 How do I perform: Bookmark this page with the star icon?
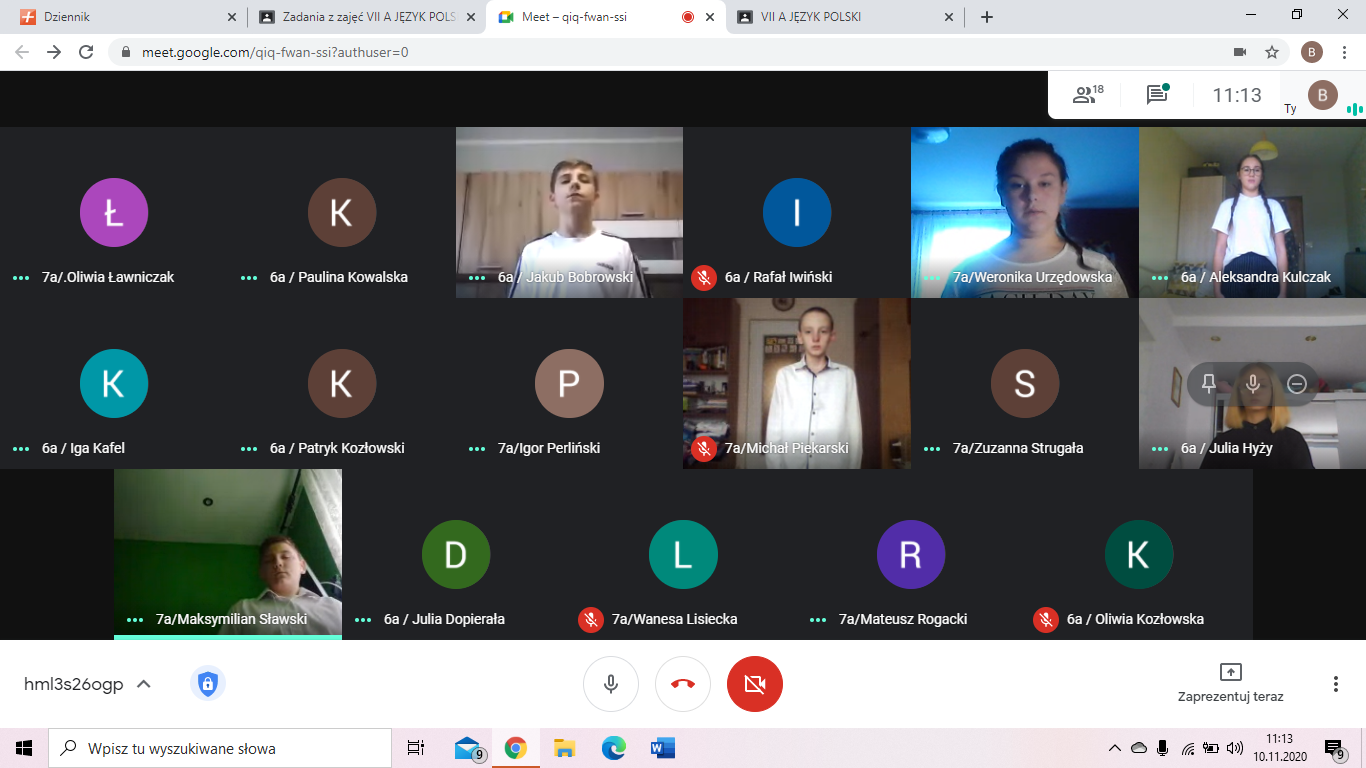tap(1272, 52)
